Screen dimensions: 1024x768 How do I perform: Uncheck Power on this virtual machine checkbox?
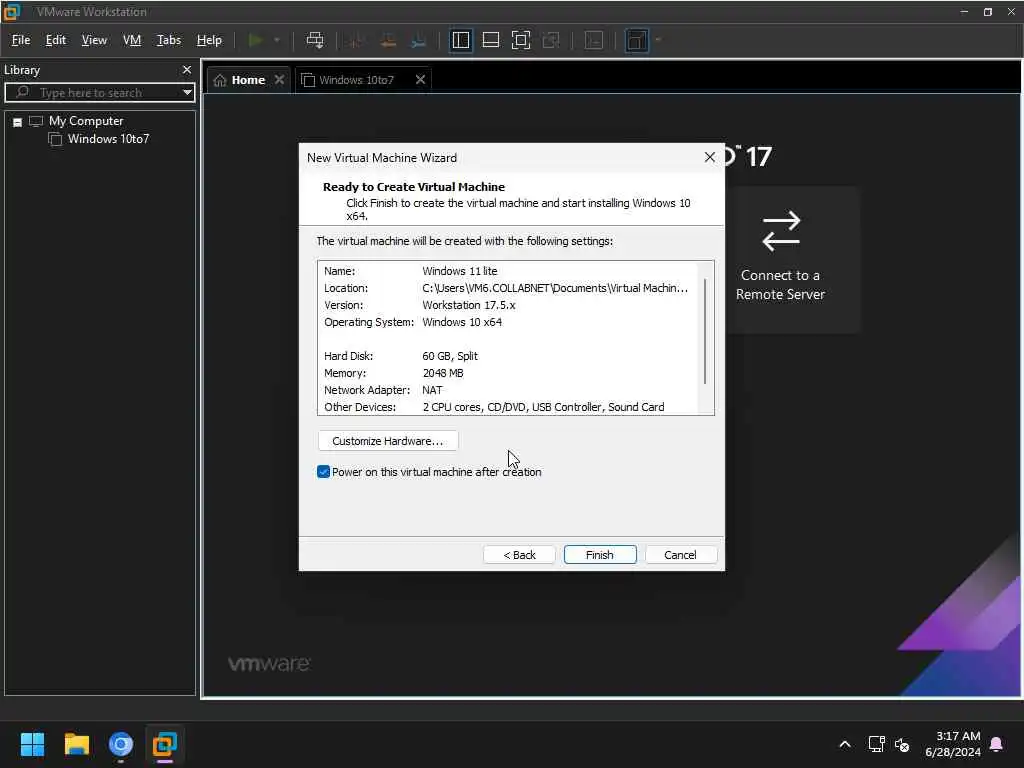[323, 472]
